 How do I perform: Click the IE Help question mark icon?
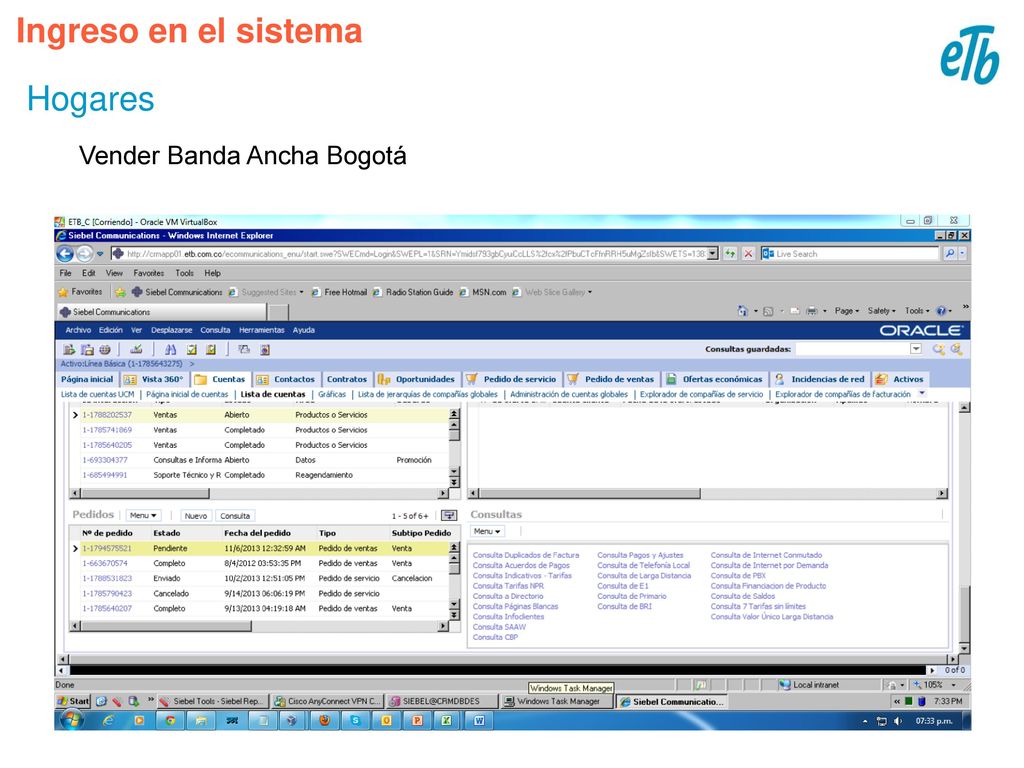pyautogui.click(x=941, y=311)
